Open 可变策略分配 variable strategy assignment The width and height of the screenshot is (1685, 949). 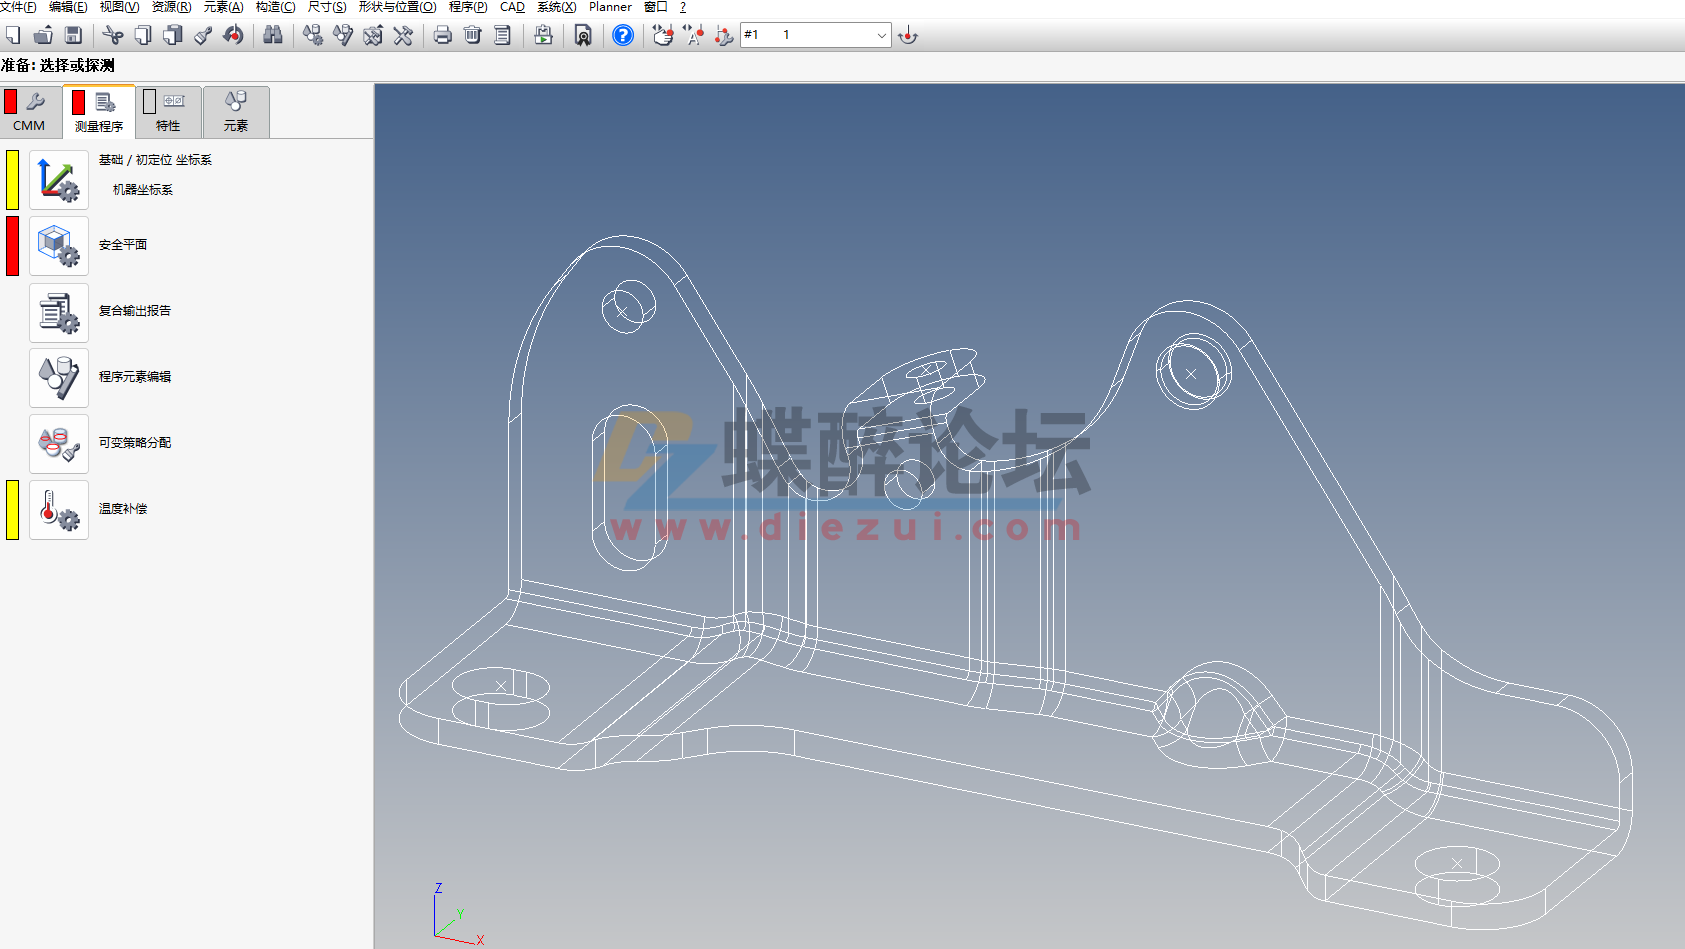[58, 443]
